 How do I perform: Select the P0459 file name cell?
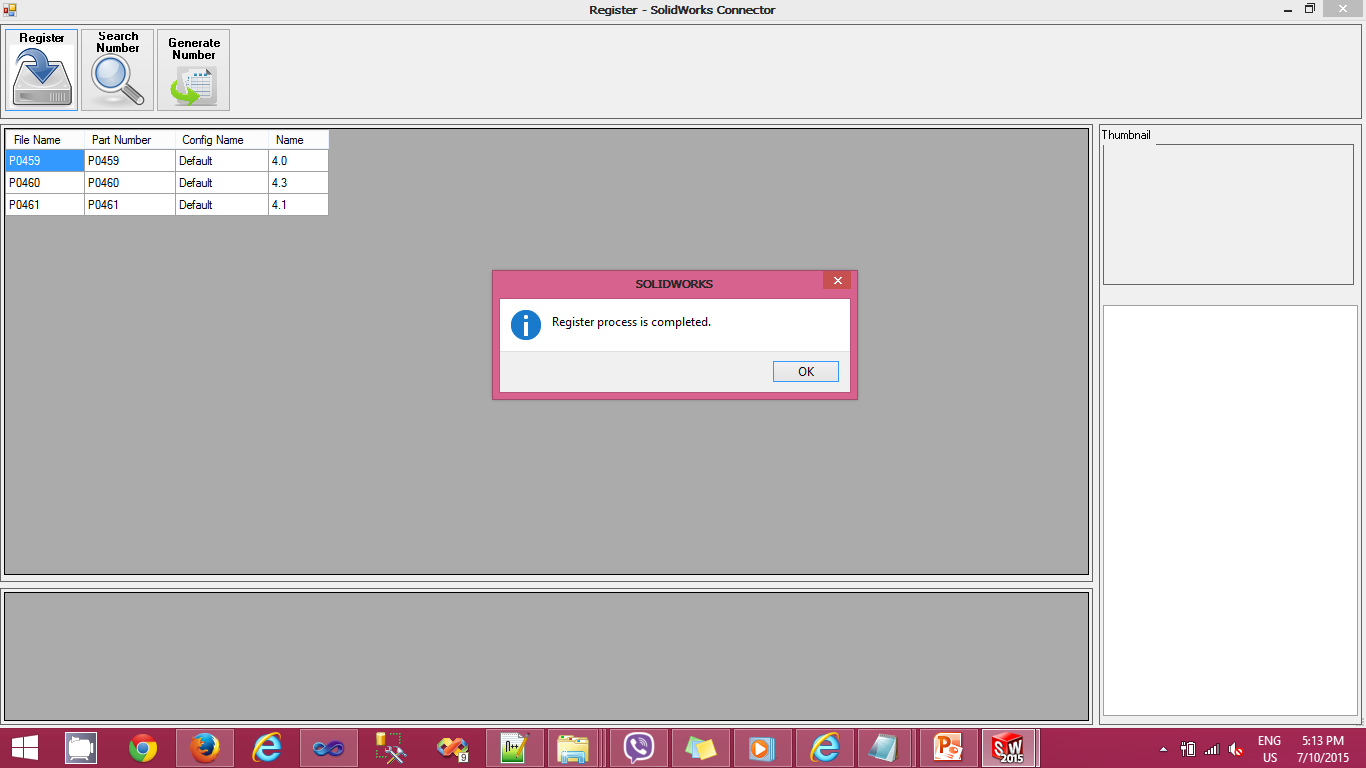click(x=45, y=161)
